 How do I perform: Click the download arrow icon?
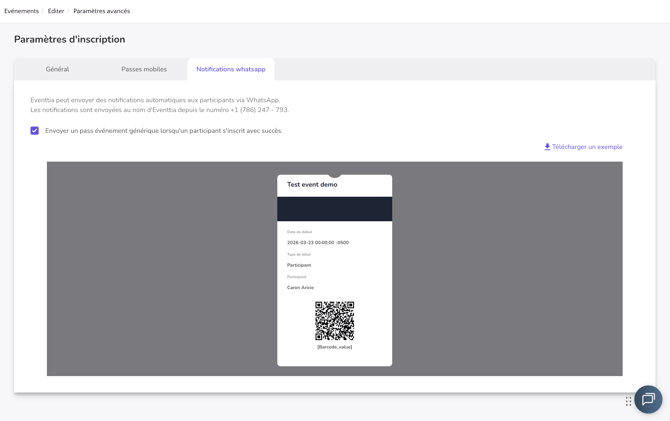pos(547,147)
